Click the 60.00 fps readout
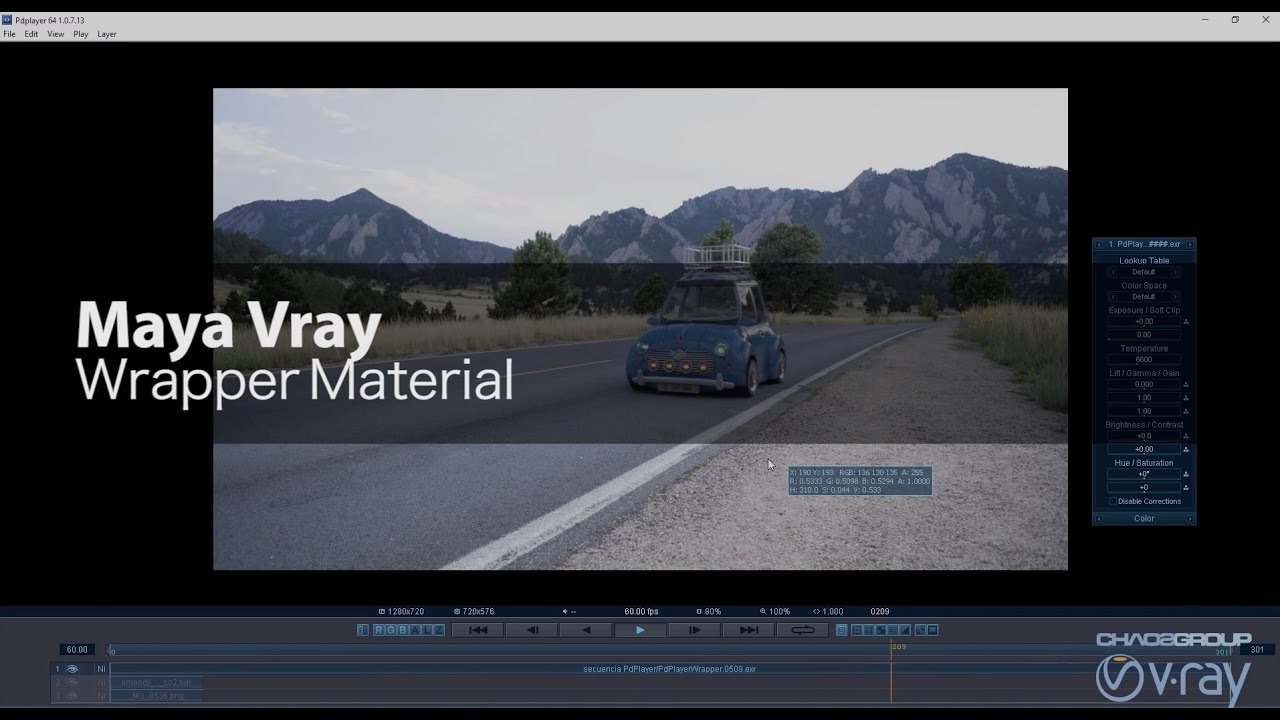The height and width of the screenshot is (720, 1280). [641, 611]
